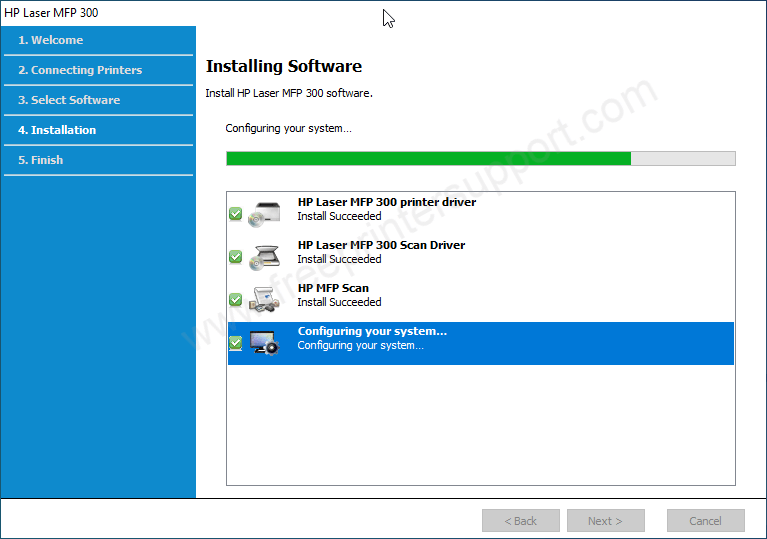Click the Configuring your system status above progress bar
This screenshot has width=767, height=539.
point(289,128)
